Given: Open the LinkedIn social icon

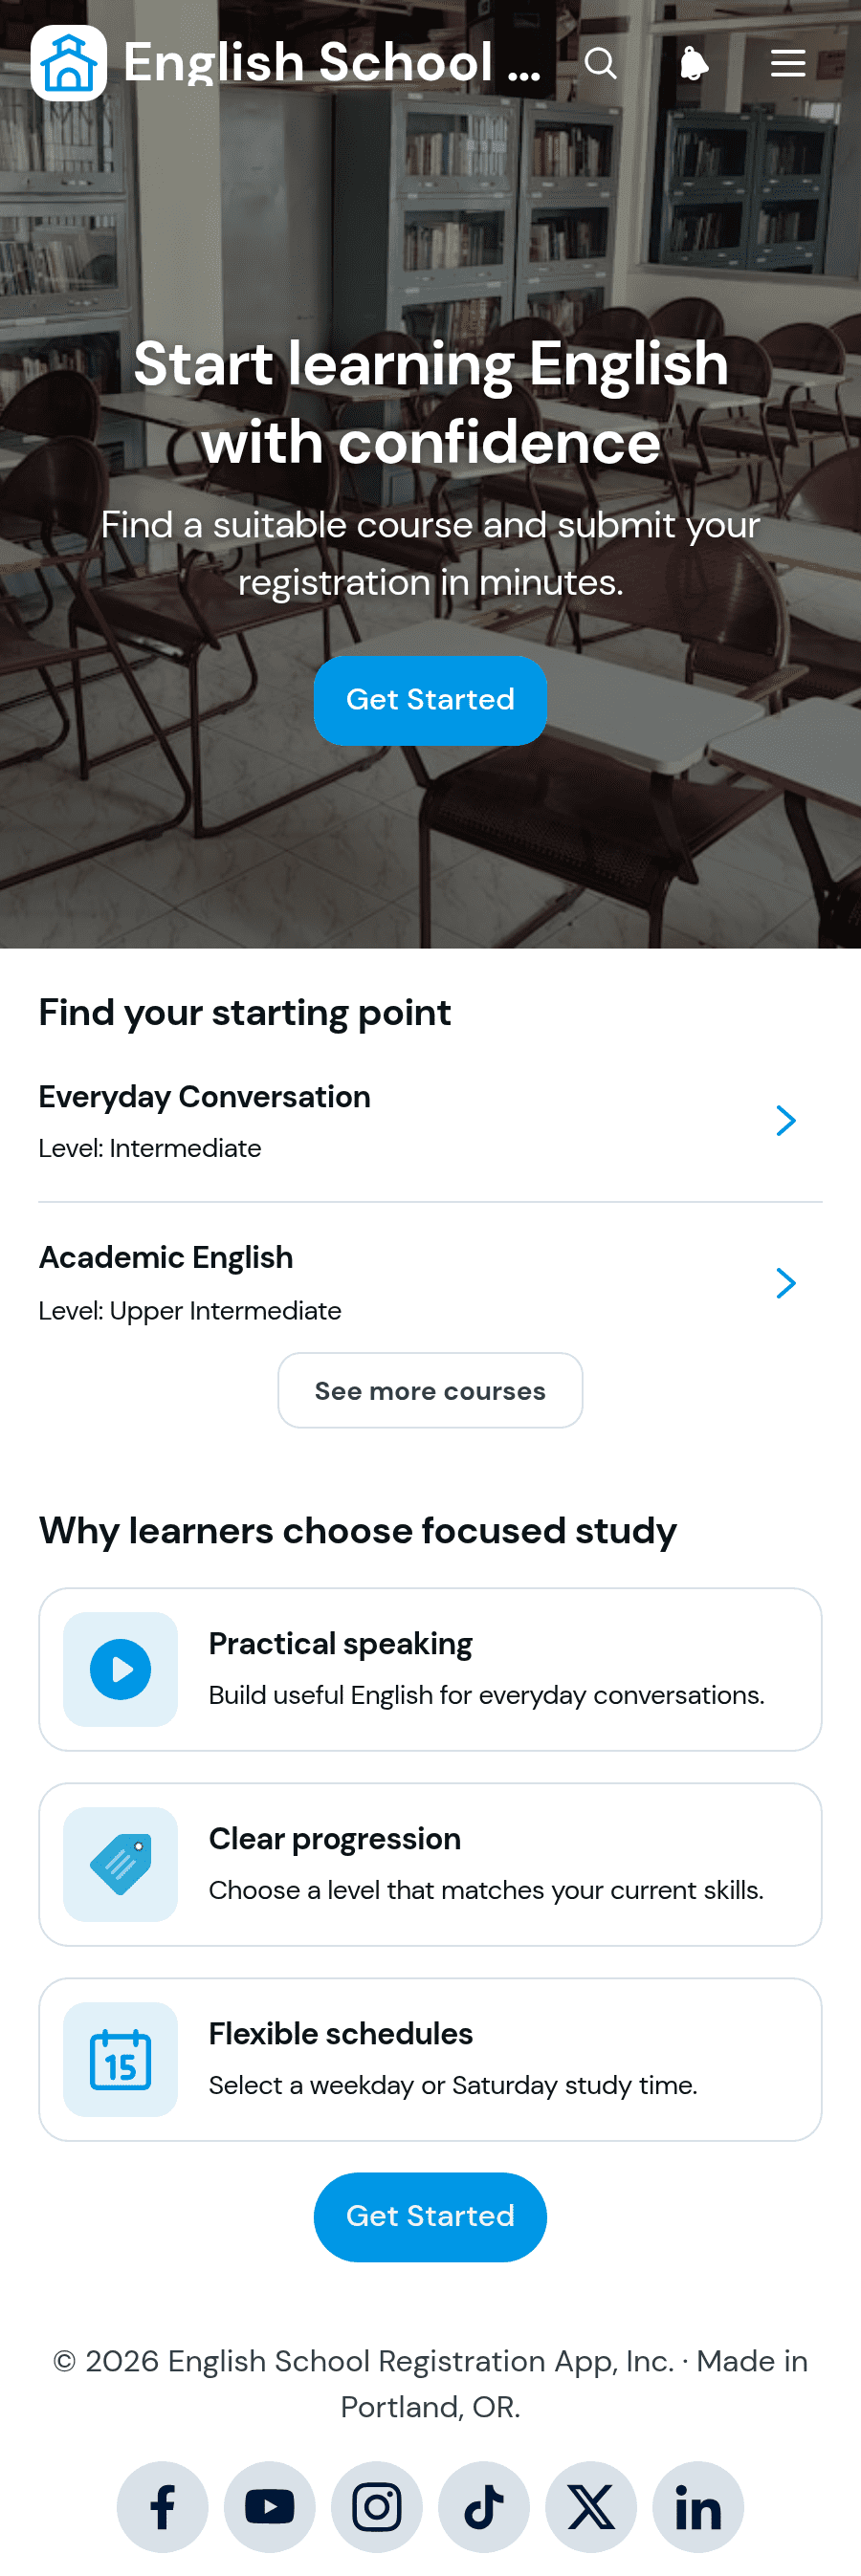Looking at the screenshot, I should [x=698, y=2507].
